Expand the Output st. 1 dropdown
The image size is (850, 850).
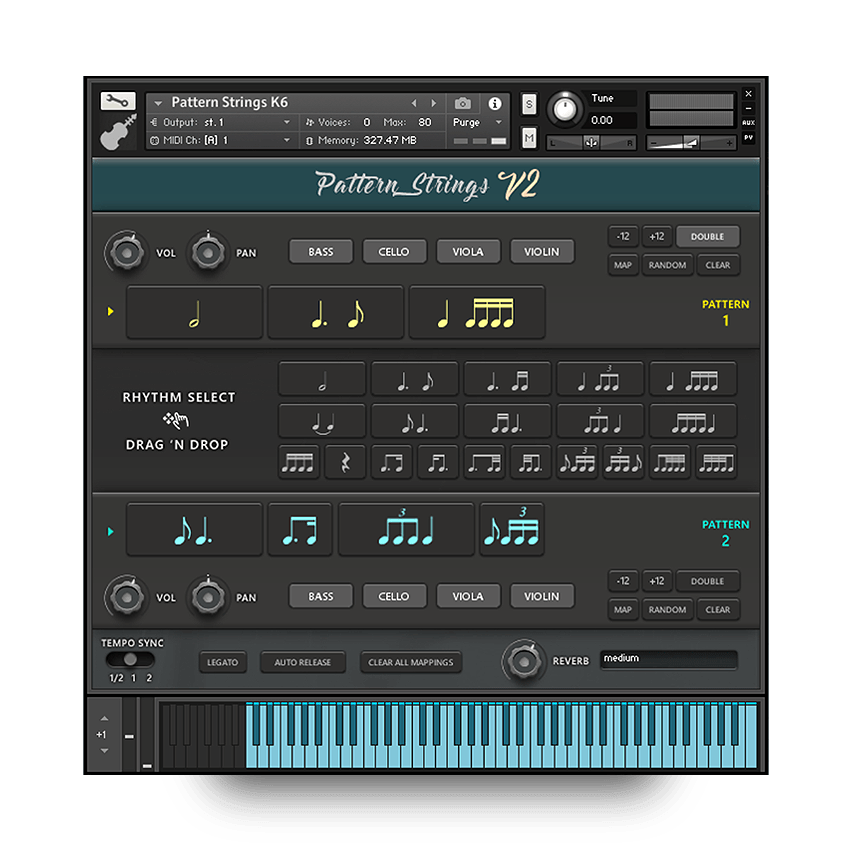tap(287, 122)
